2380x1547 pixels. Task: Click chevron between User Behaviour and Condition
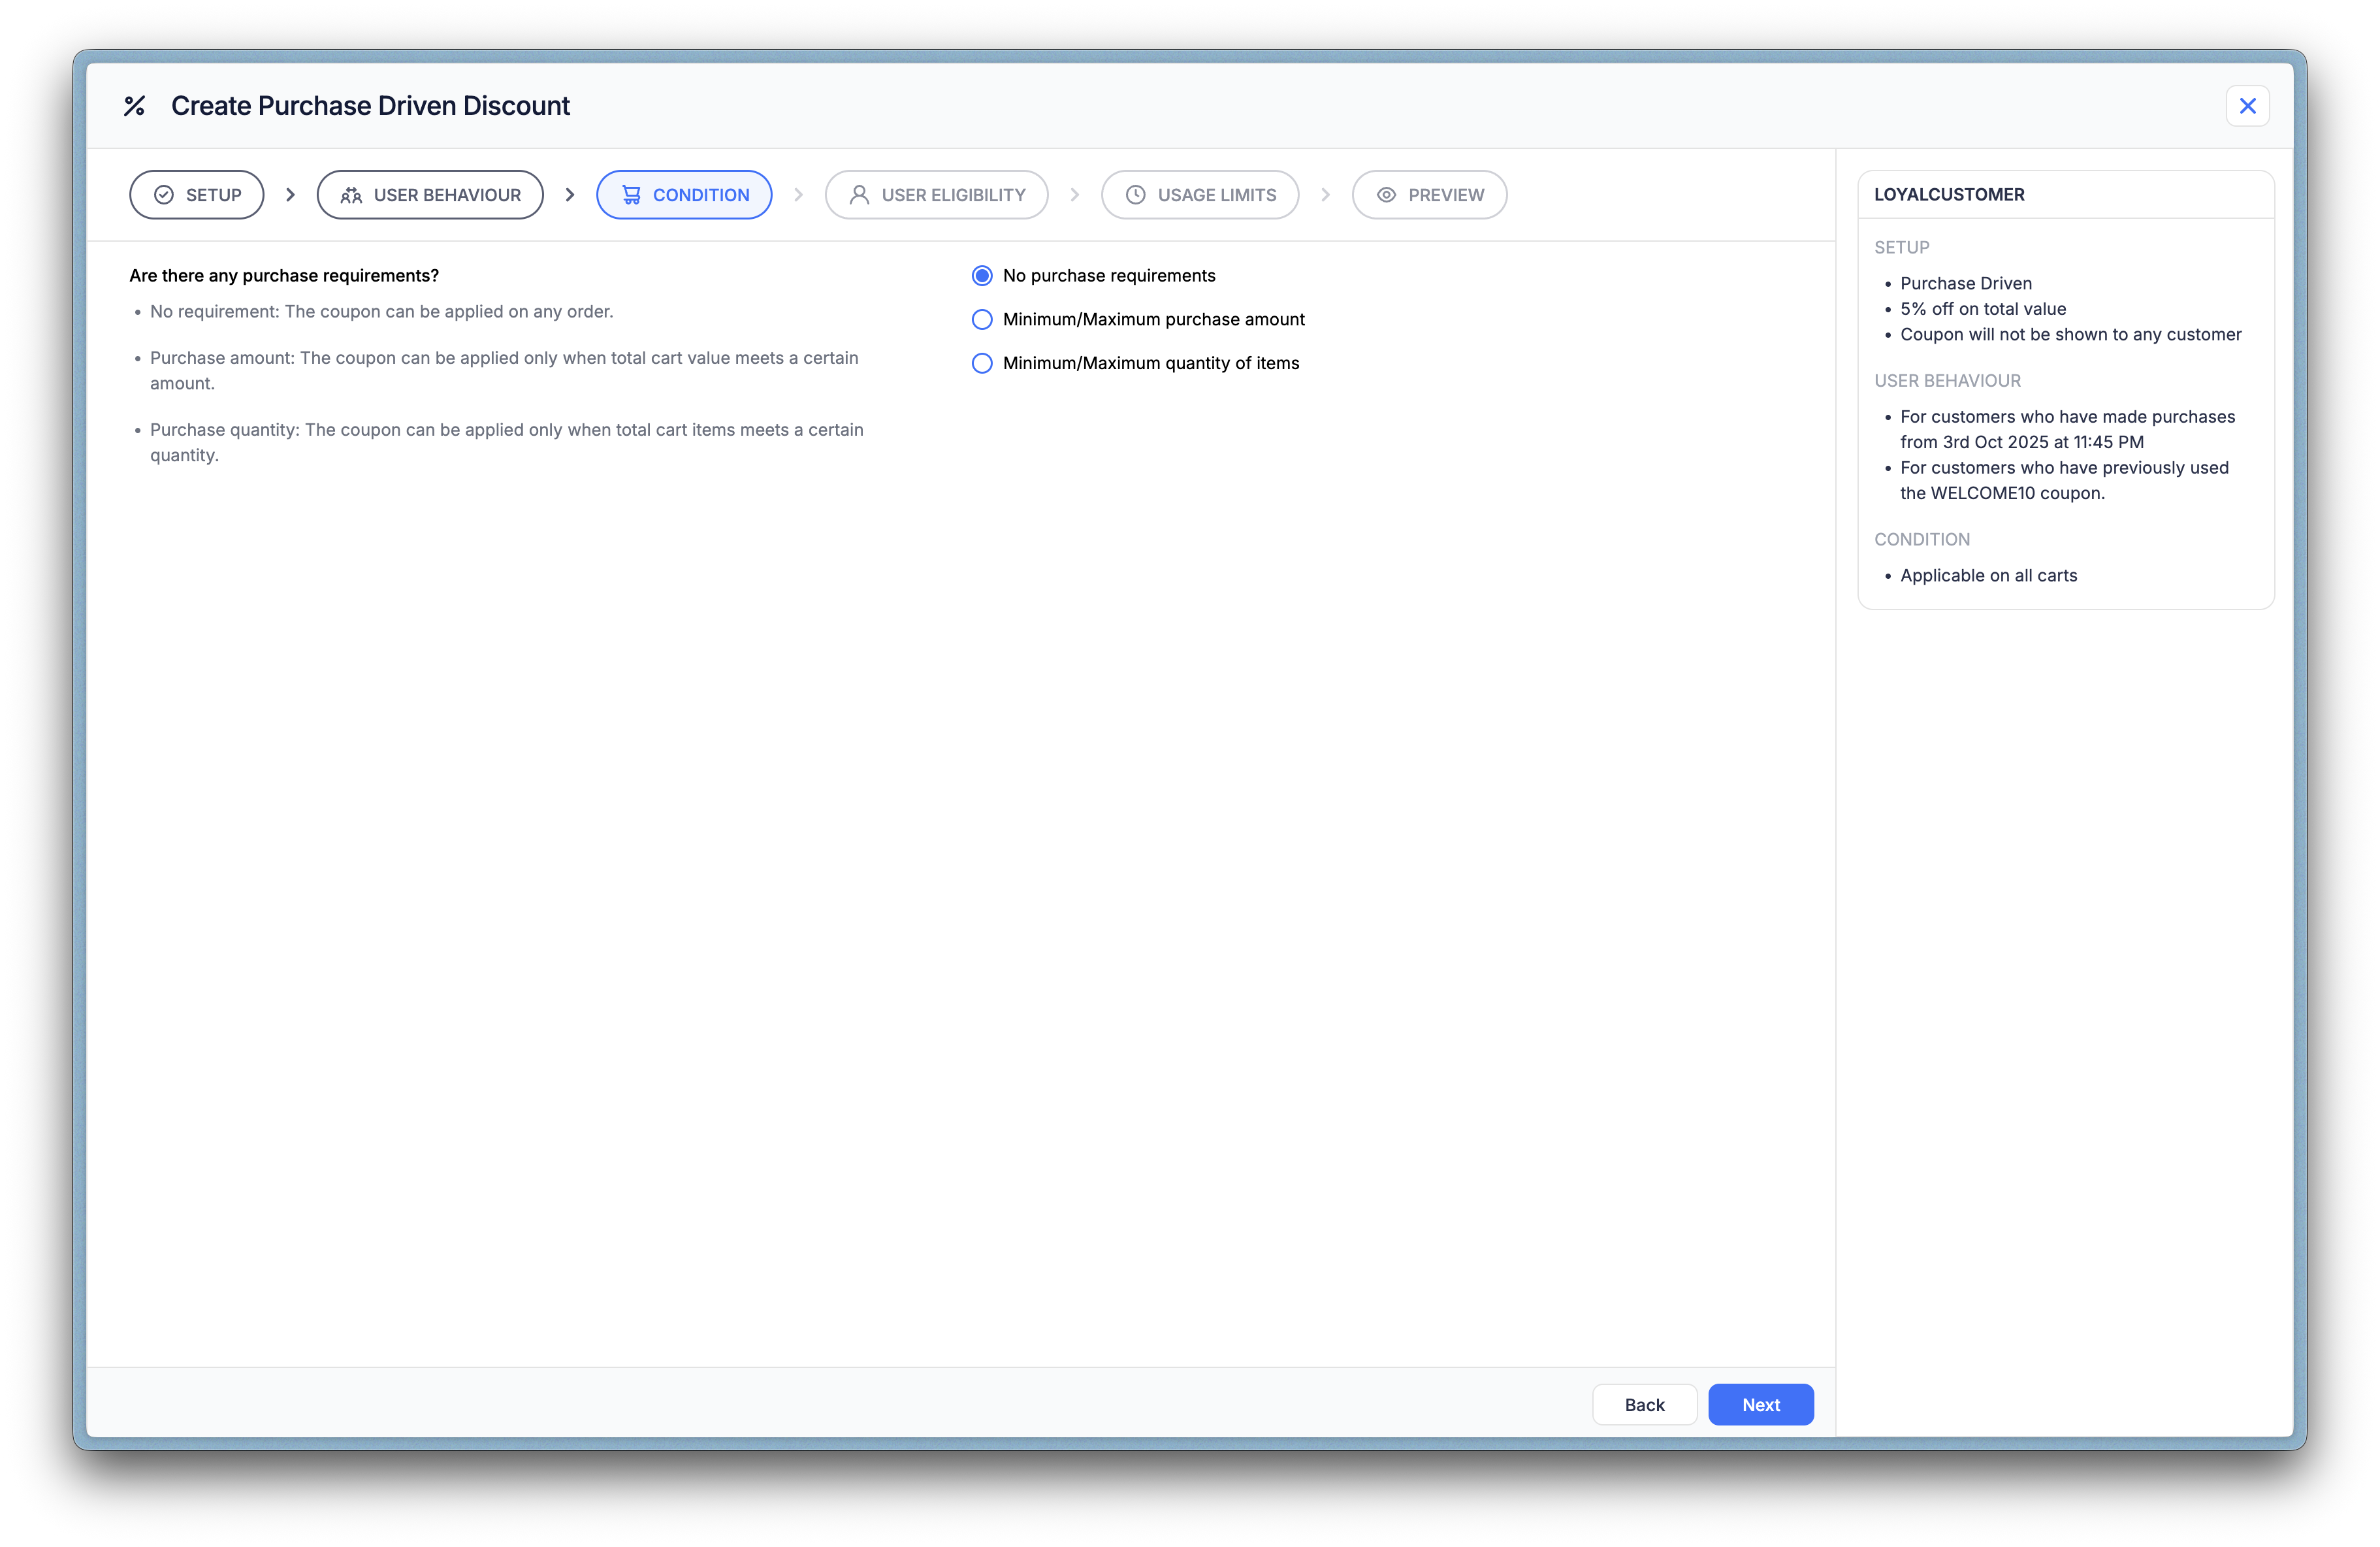pyautogui.click(x=570, y=195)
